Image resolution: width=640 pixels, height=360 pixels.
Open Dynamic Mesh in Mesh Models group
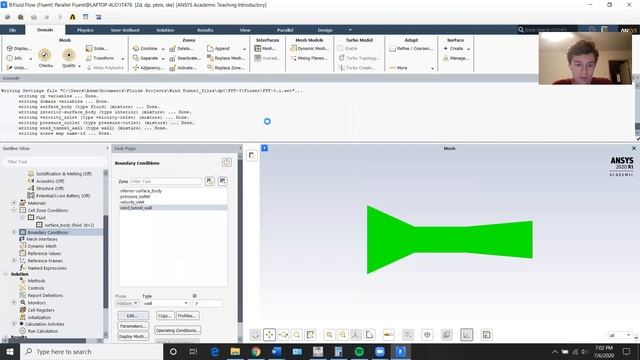point(309,48)
